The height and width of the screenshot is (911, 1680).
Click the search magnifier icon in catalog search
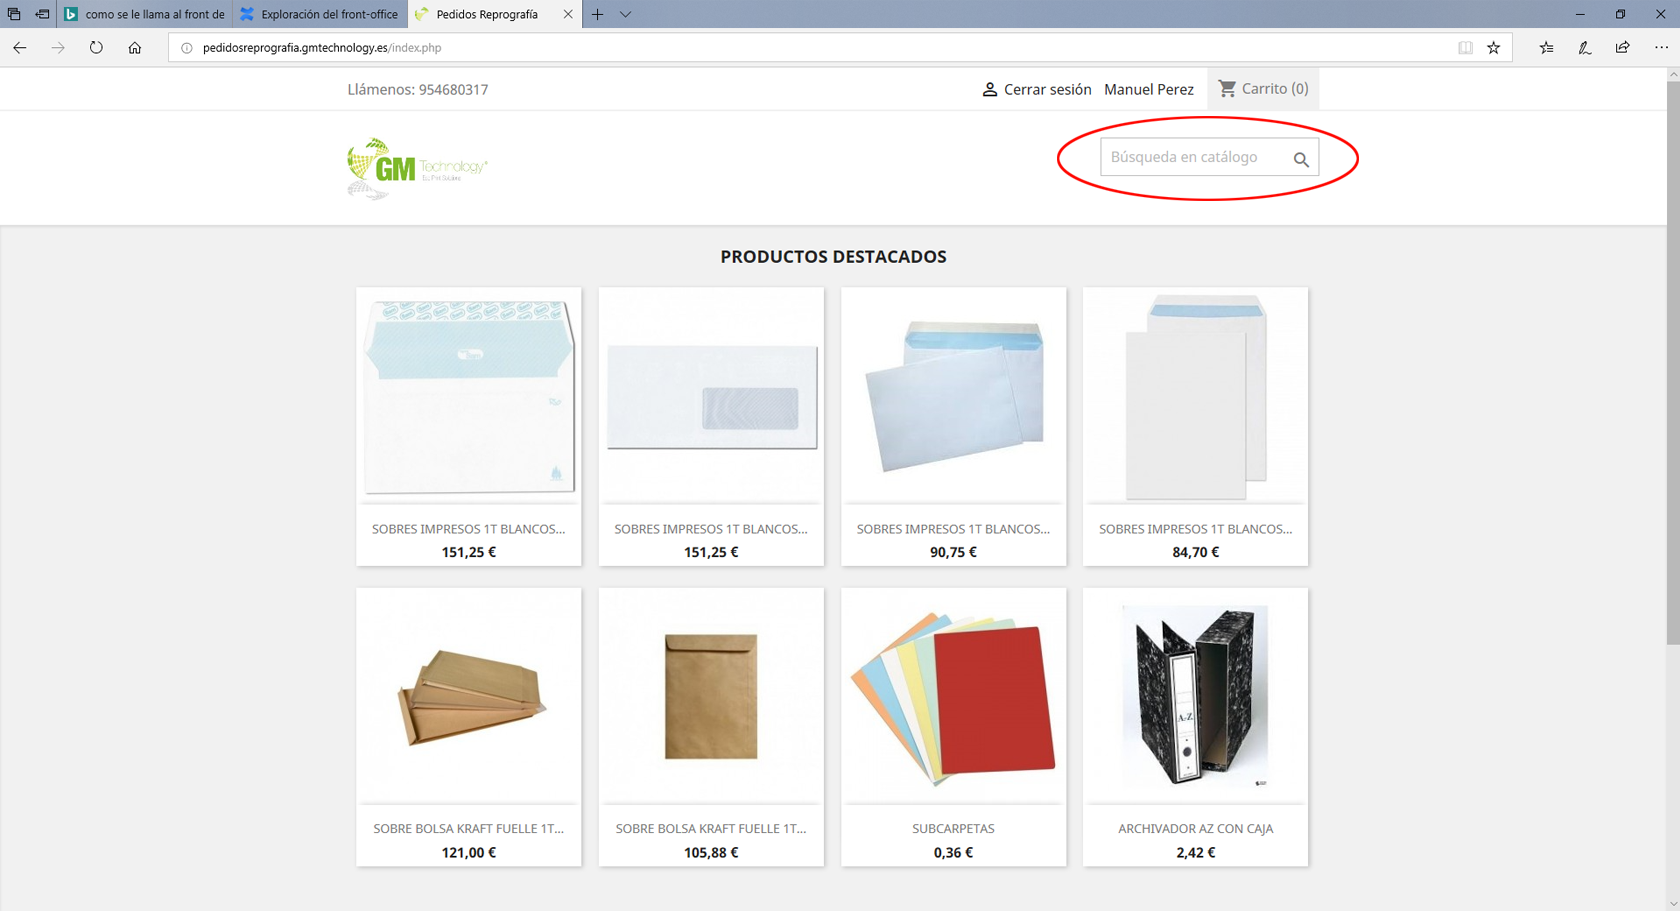coord(1300,159)
